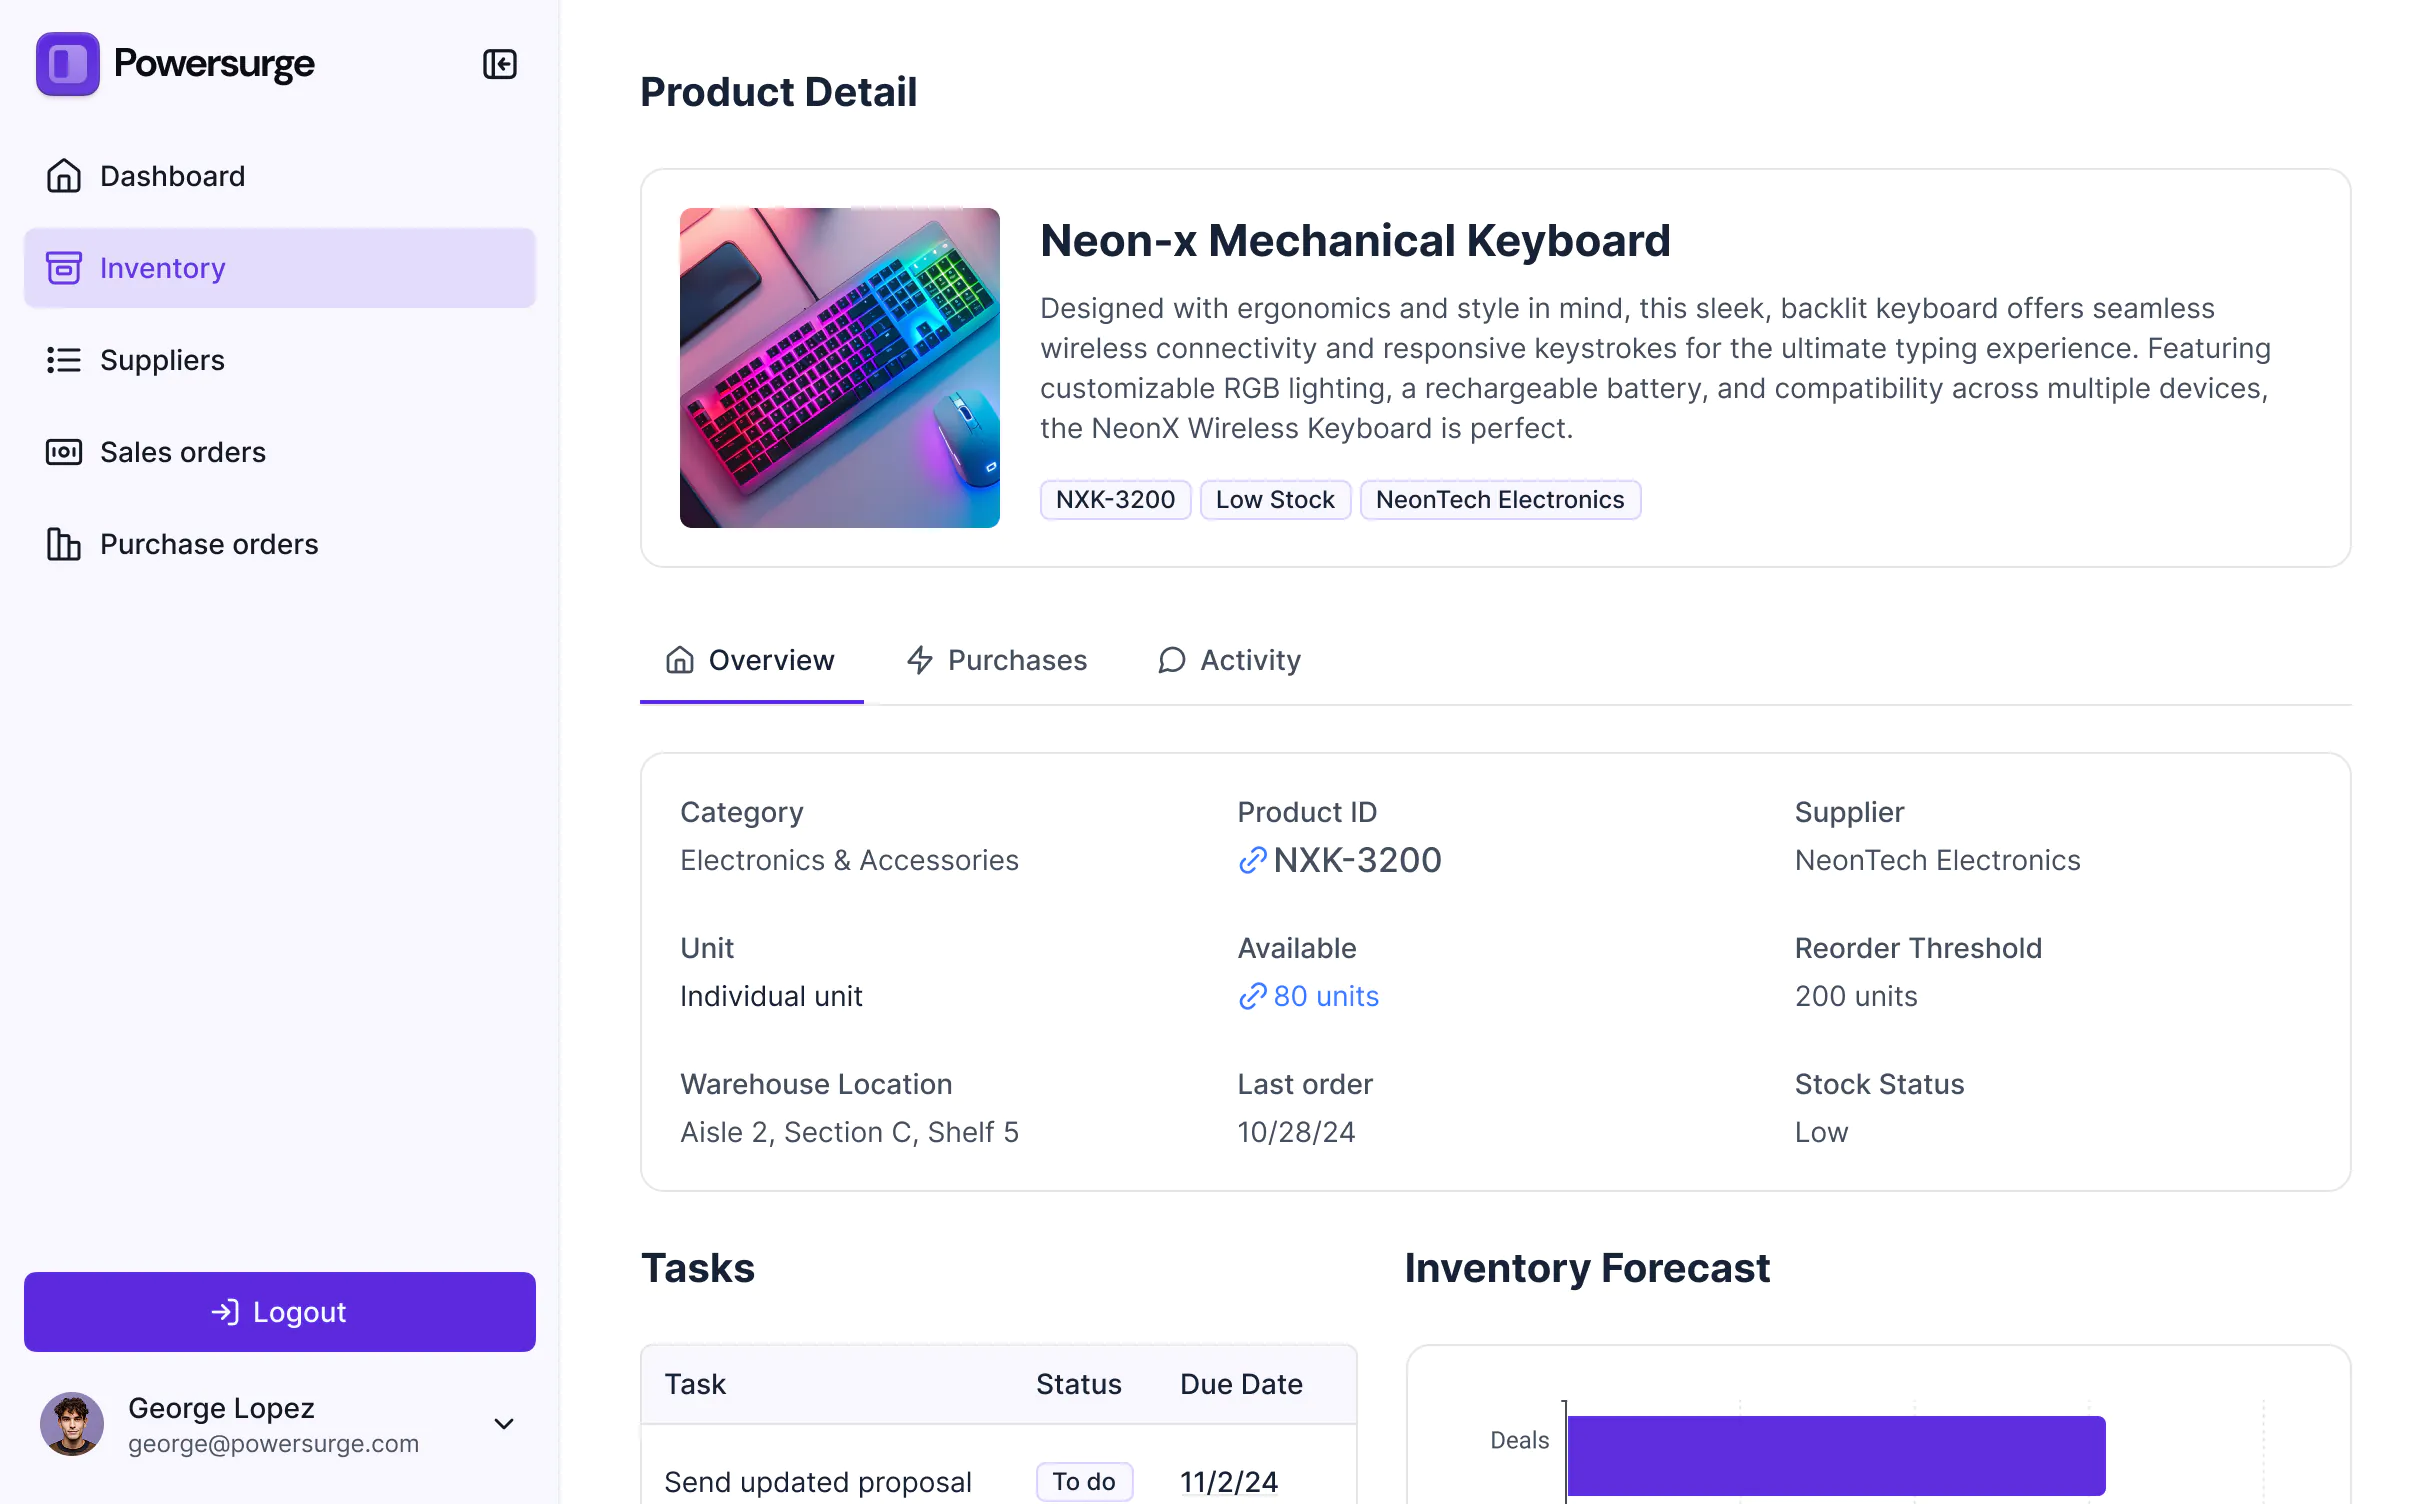Open Purchase orders via its chart icon
The image size is (2432, 1504).
(x=63, y=544)
